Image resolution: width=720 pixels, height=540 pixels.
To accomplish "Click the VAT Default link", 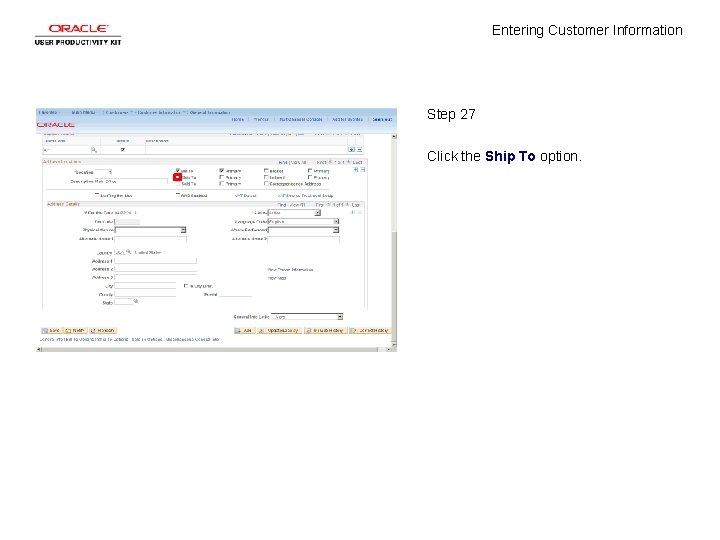I will pyautogui.click(x=245, y=196).
